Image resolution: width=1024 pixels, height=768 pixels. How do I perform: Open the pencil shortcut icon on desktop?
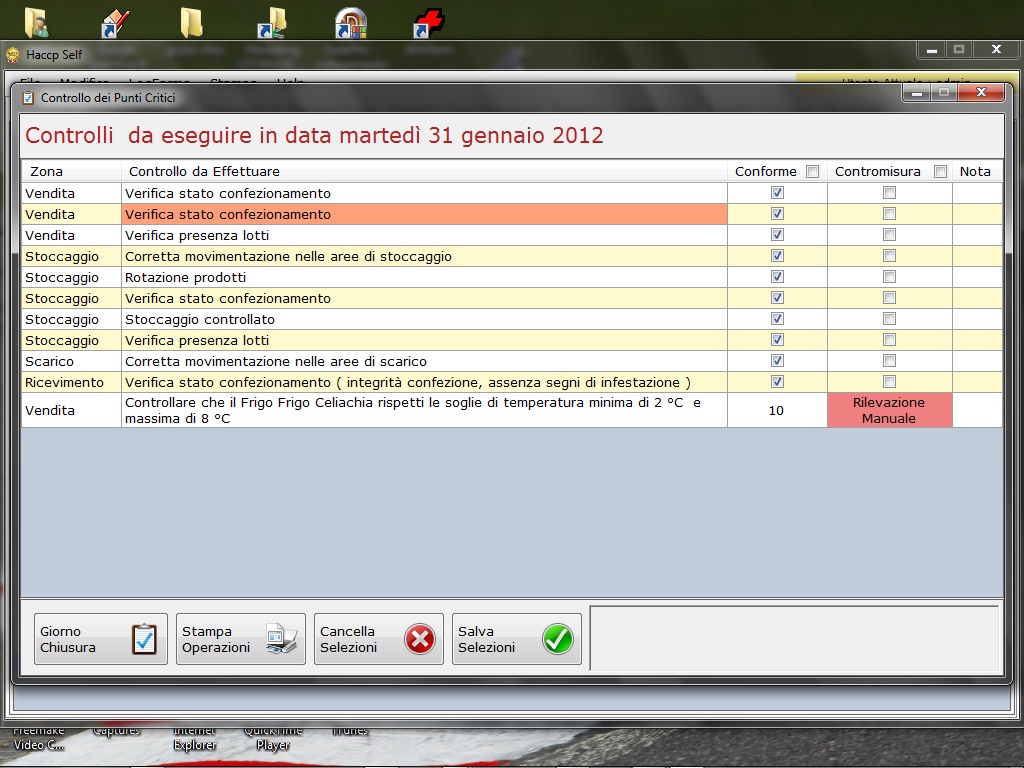point(116,22)
